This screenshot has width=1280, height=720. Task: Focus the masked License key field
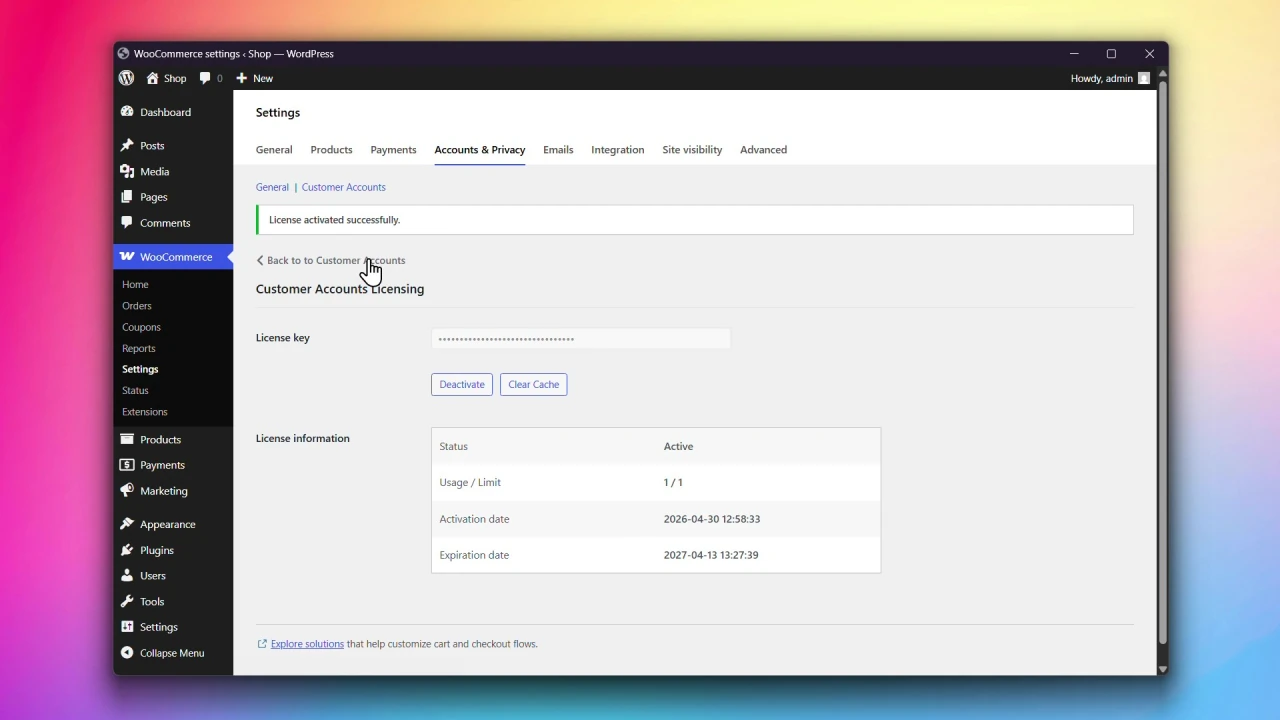tap(581, 339)
